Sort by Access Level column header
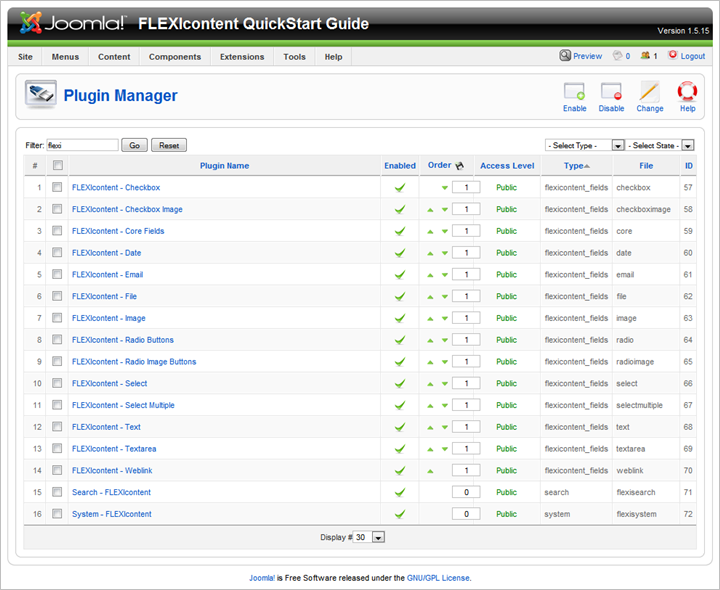Image resolution: width=720 pixels, height=590 pixels. 507,166
